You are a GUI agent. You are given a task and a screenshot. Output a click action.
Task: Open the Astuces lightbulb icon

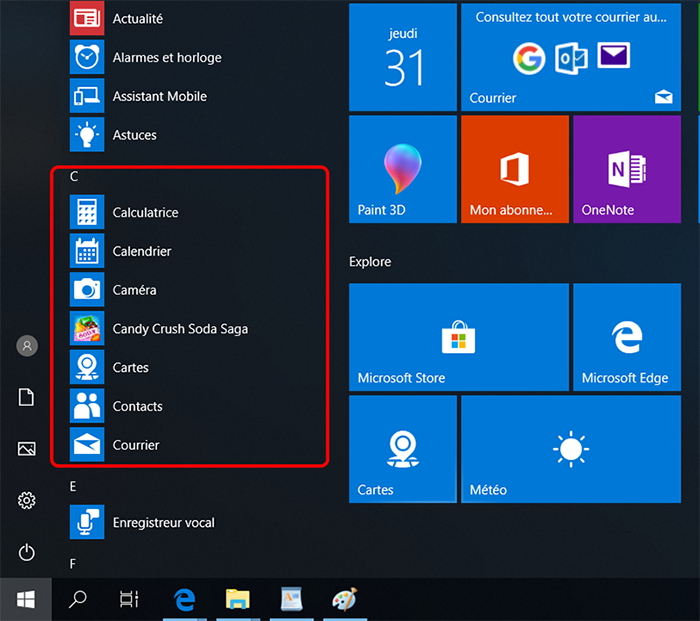87,134
